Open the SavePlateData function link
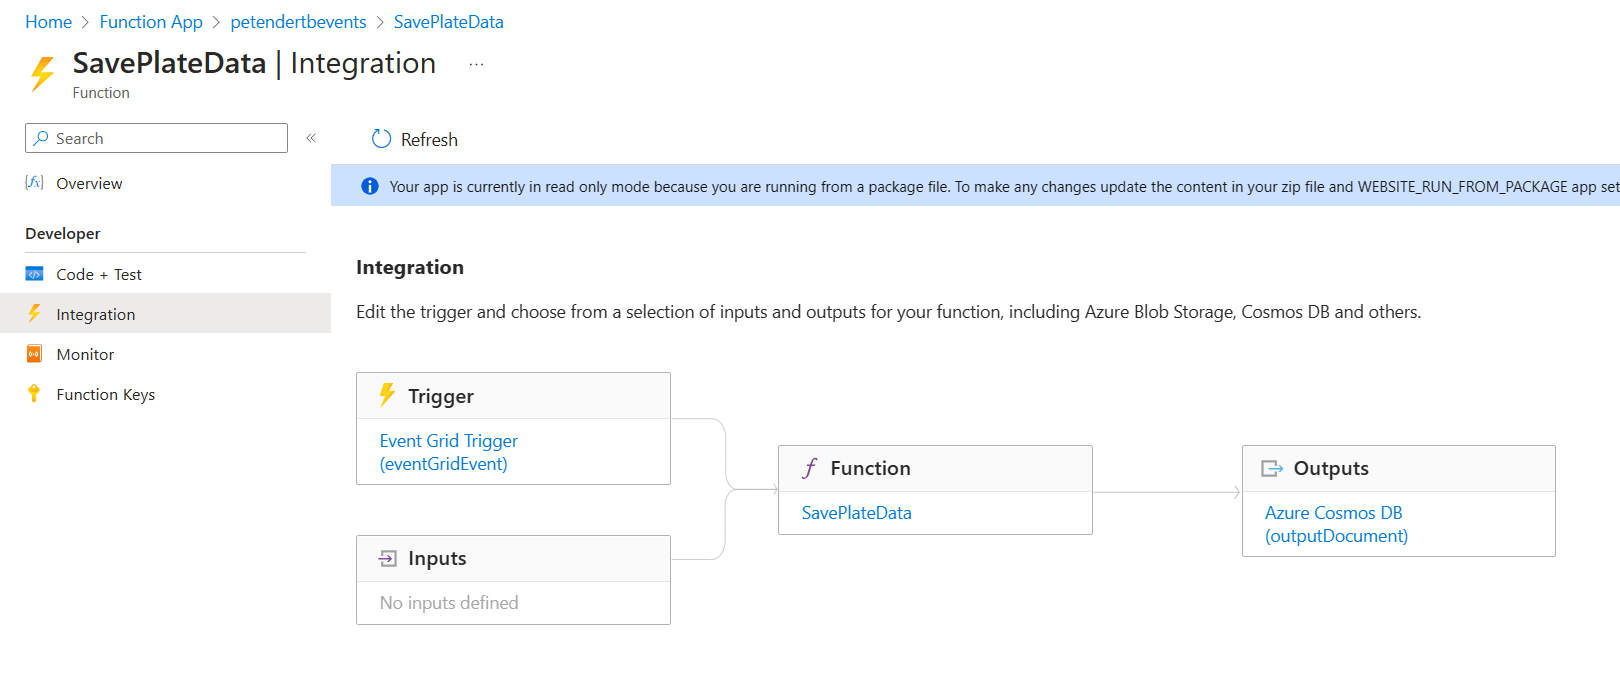 point(857,513)
